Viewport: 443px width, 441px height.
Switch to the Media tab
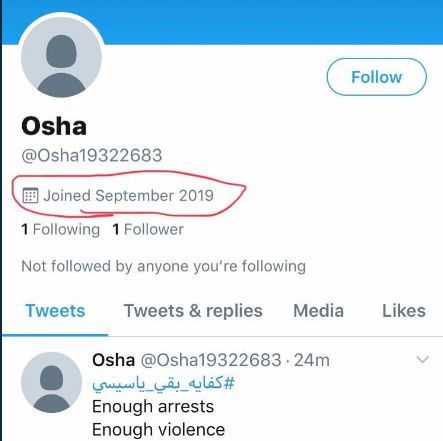[x=318, y=311]
